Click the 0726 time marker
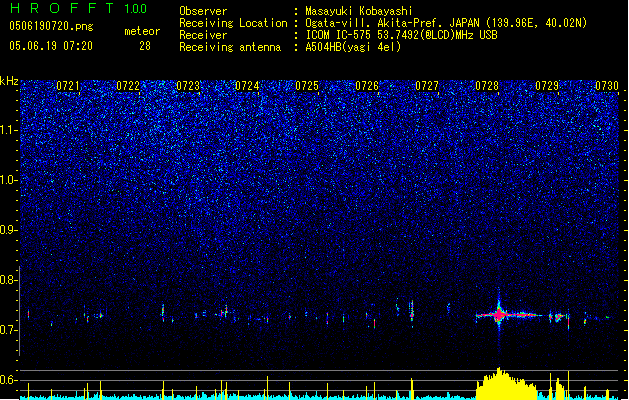The image size is (629, 400). point(367,86)
